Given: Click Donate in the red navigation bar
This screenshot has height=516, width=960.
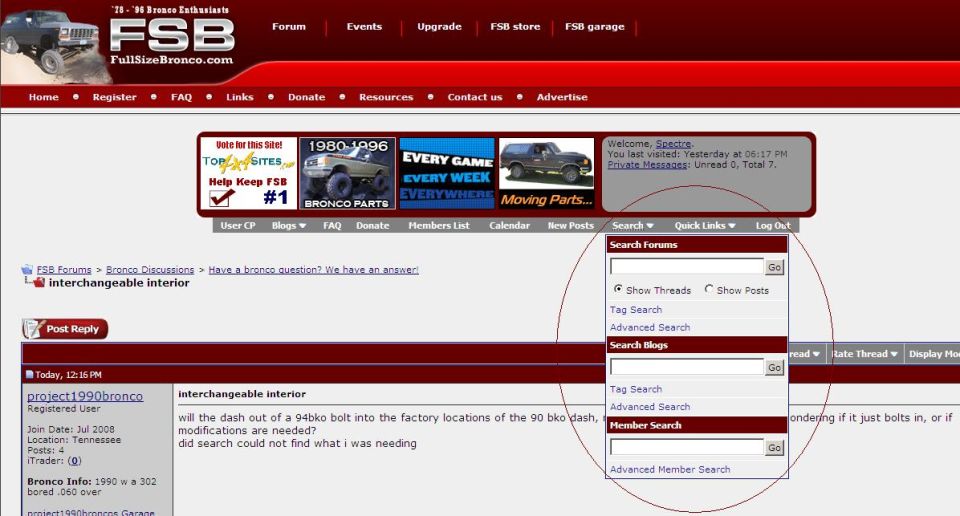Looking at the screenshot, I should [x=306, y=97].
